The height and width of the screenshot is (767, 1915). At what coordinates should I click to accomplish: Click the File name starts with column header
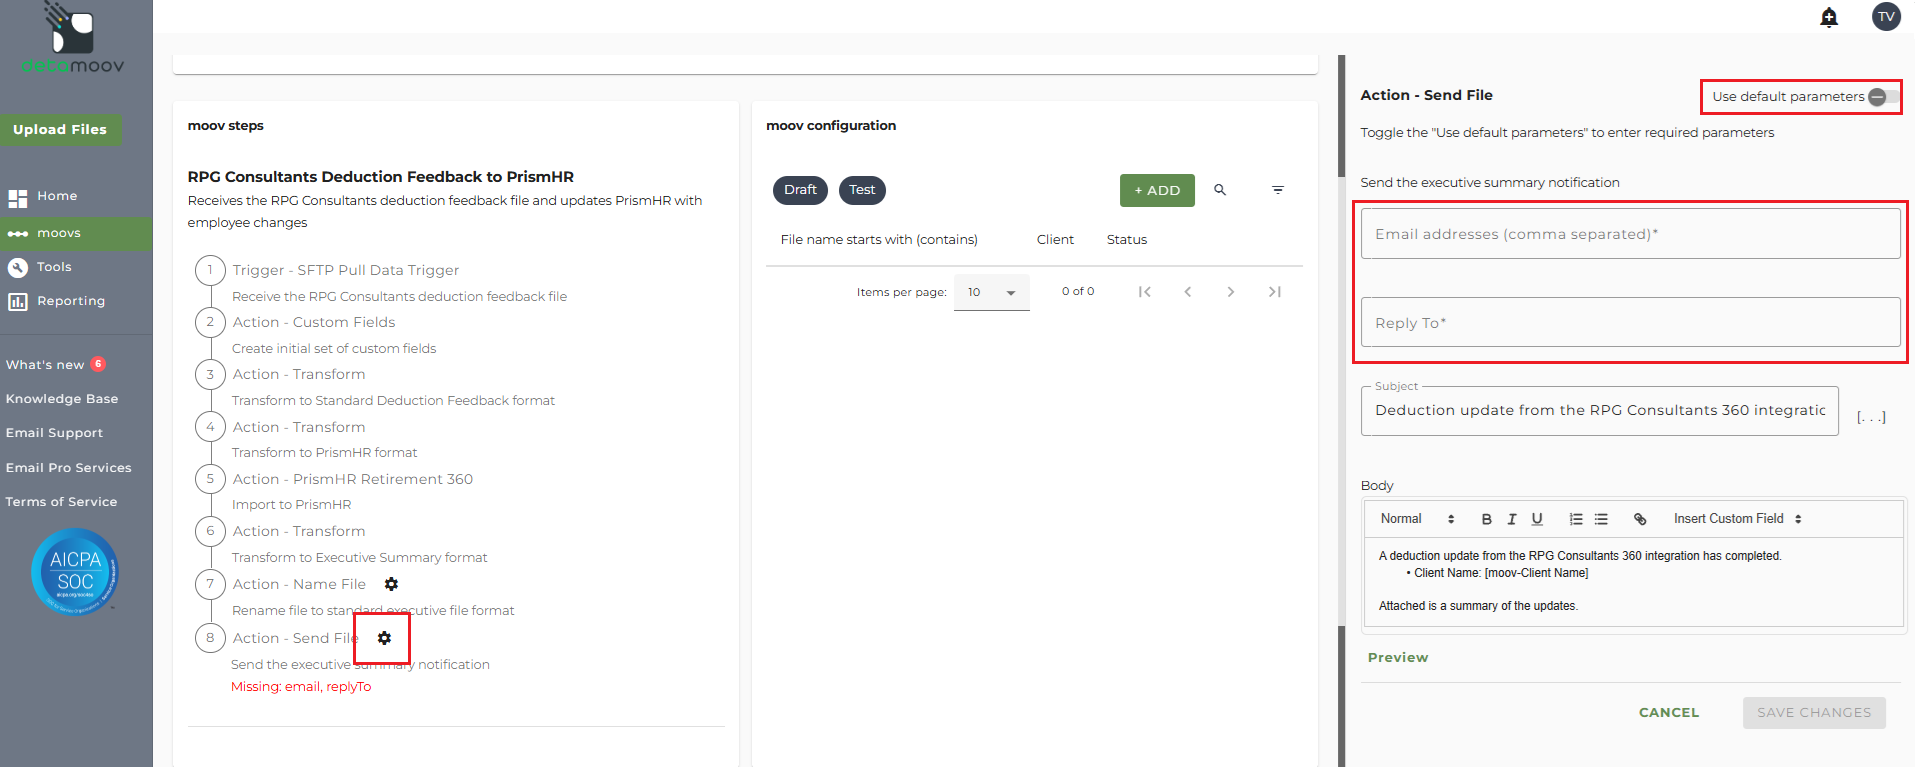pos(879,240)
